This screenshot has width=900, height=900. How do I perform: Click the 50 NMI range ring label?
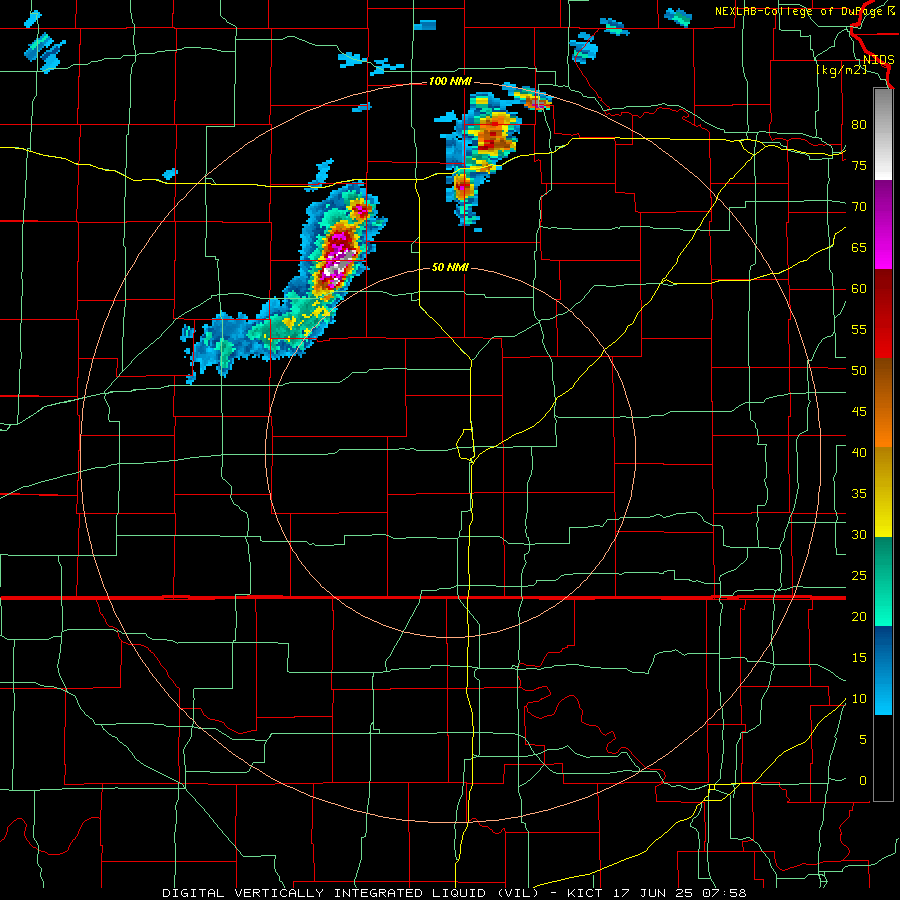[x=450, y=267]
